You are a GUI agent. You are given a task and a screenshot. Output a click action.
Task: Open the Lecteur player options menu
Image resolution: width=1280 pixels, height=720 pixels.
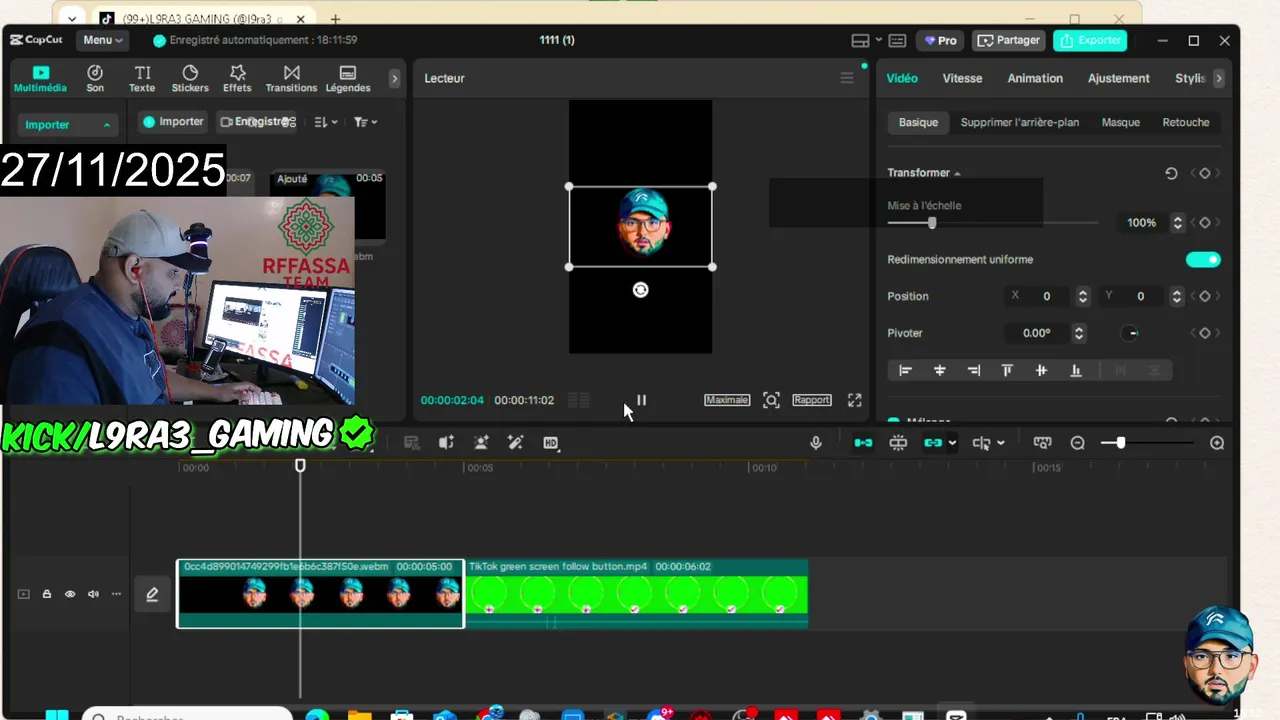847,78
